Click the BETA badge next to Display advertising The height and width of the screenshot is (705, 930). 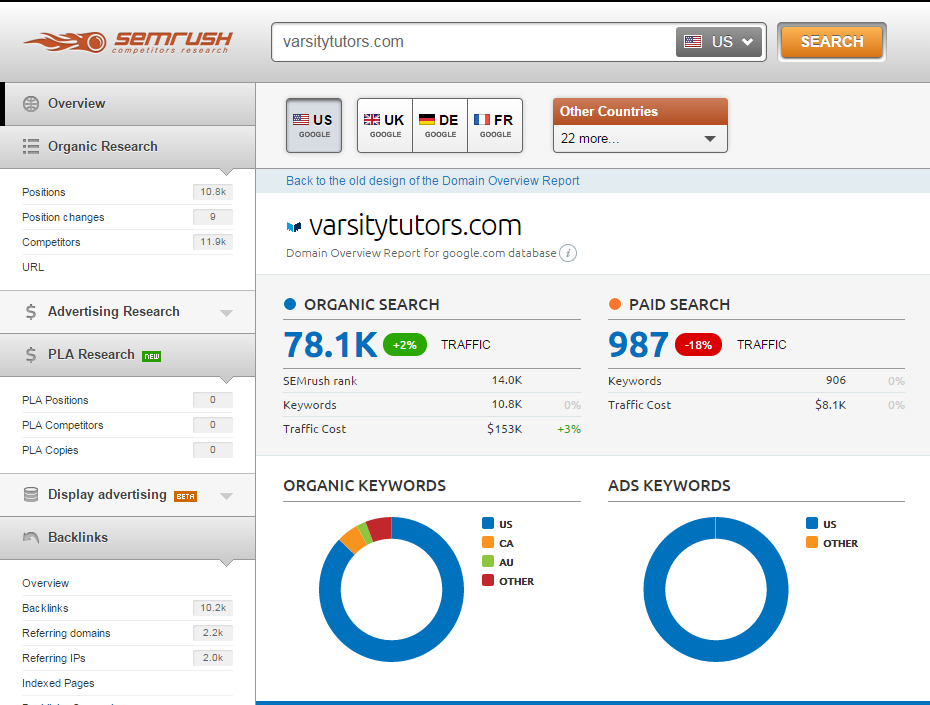[185, 496]
